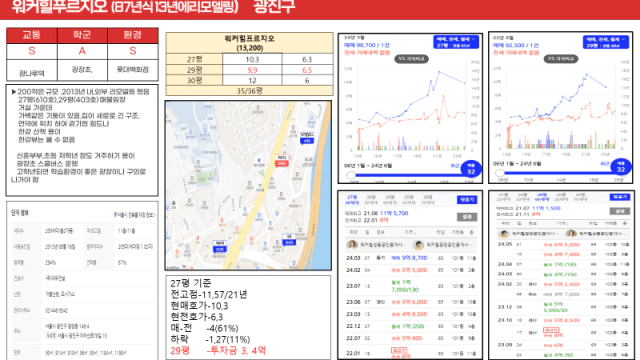Open the 서울시 건축물 대장정보 link
The image size is (640, 360).
coord(136,215)
